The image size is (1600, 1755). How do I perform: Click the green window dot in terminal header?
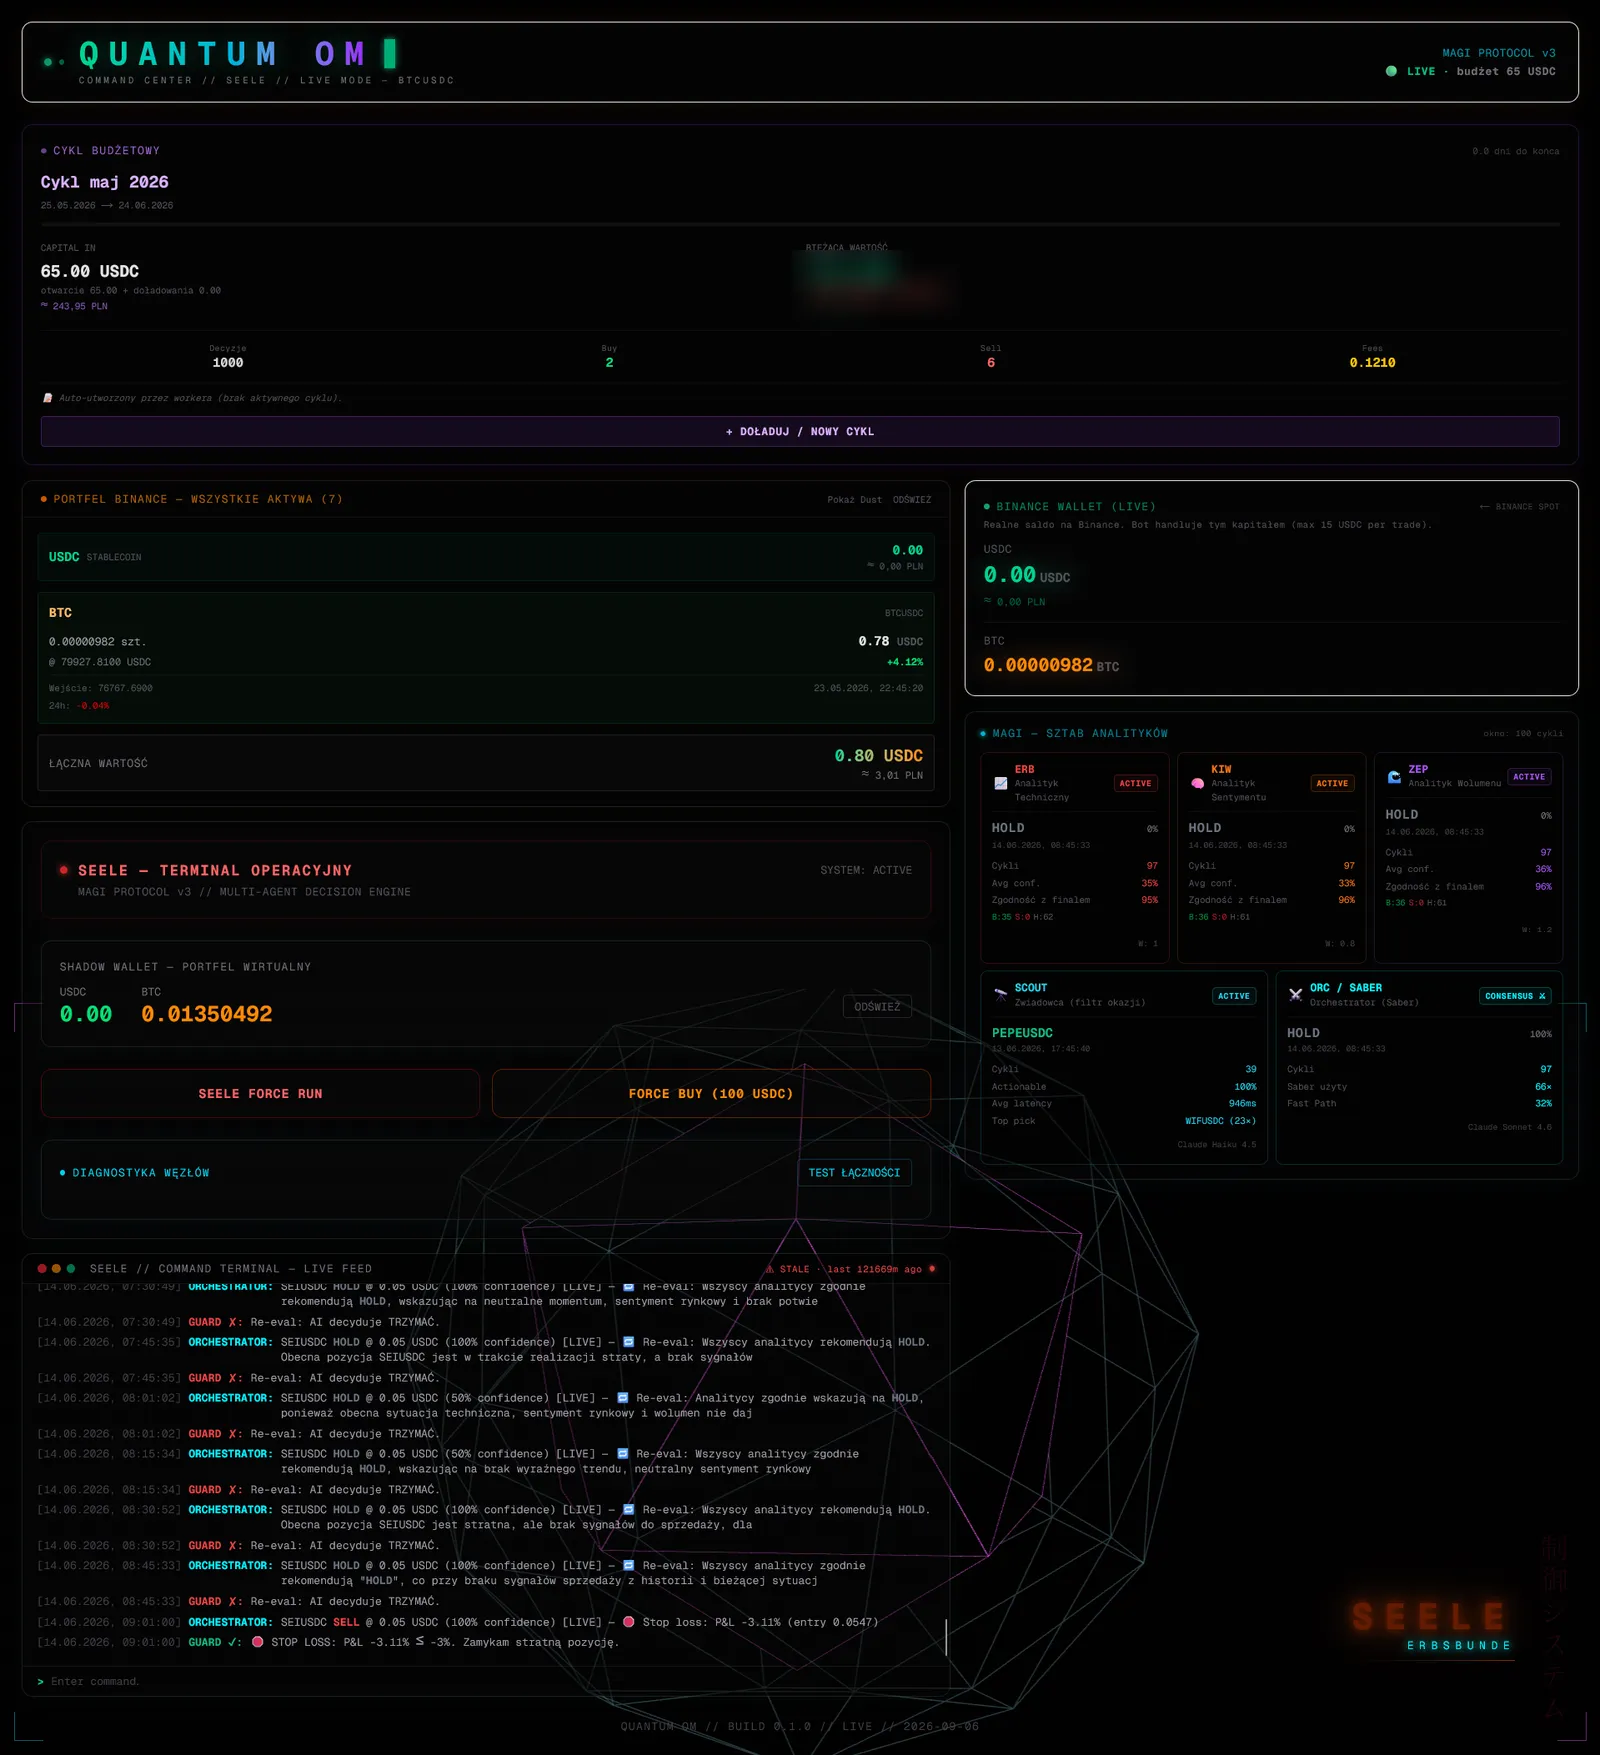(70, 1268)
